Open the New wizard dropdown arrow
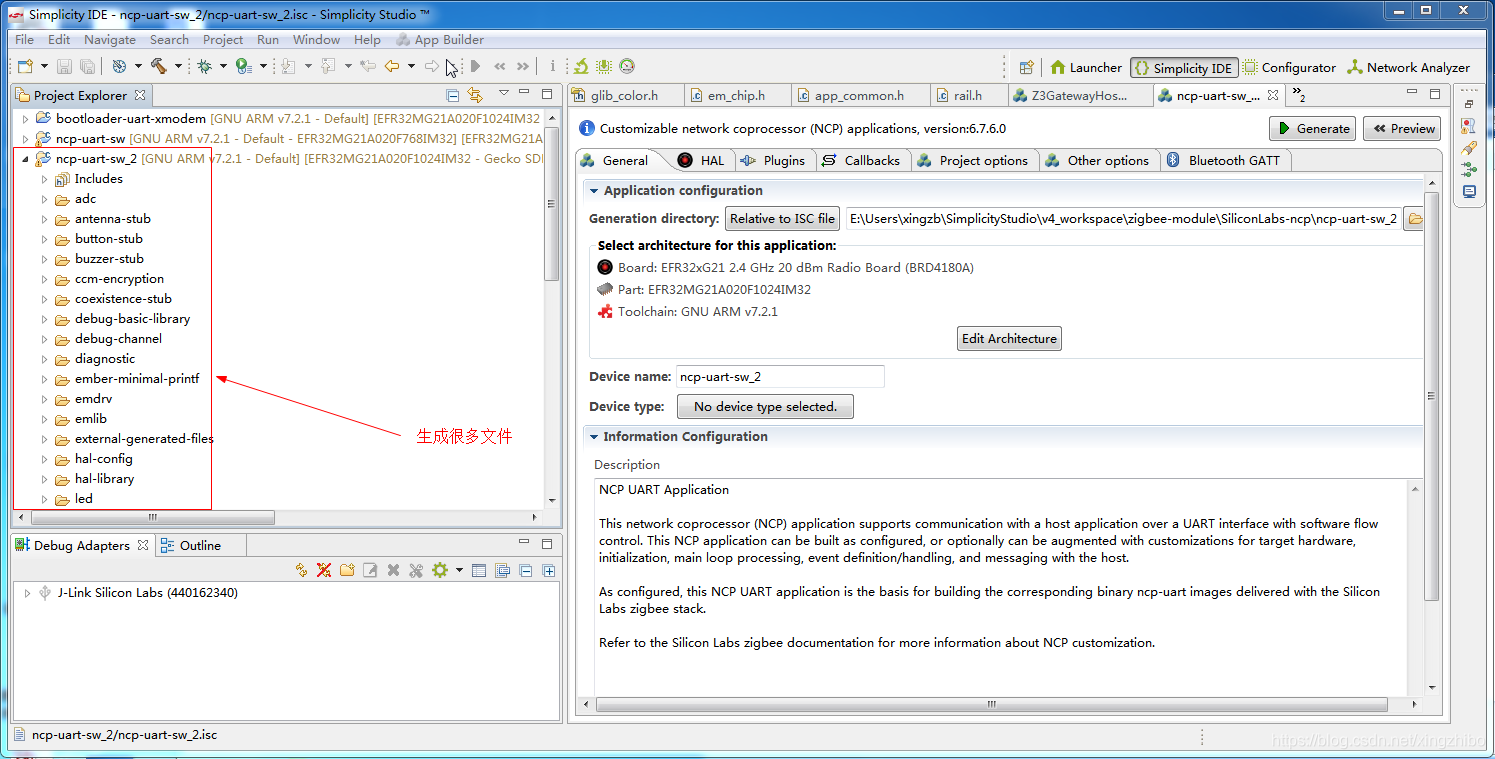 pos(43,67)
